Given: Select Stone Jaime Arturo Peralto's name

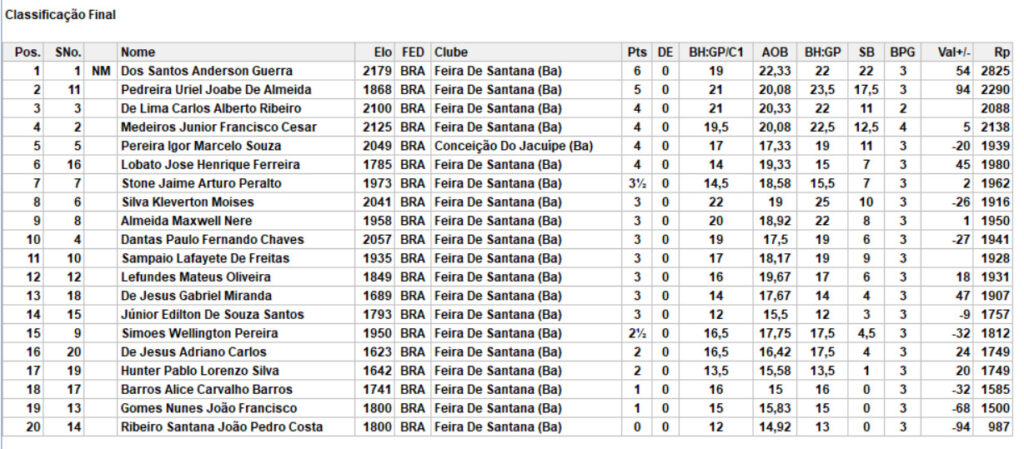Looking at the screenshot, I should click(201, 183).
